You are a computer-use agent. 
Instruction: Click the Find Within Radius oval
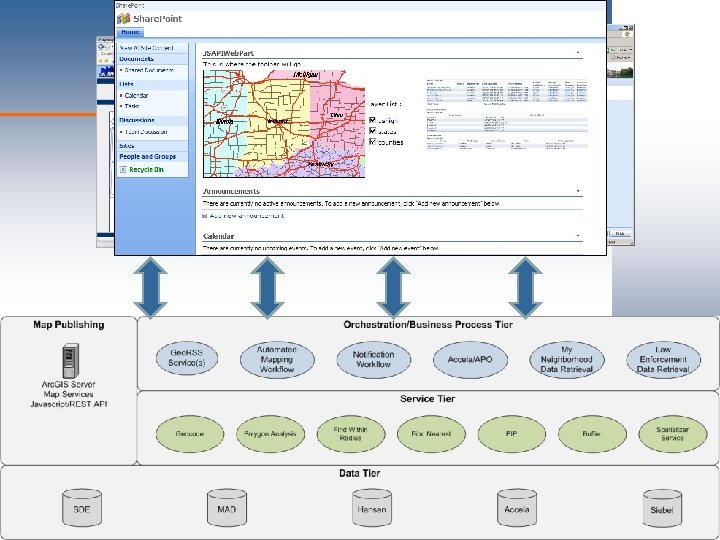click(351, 434)
